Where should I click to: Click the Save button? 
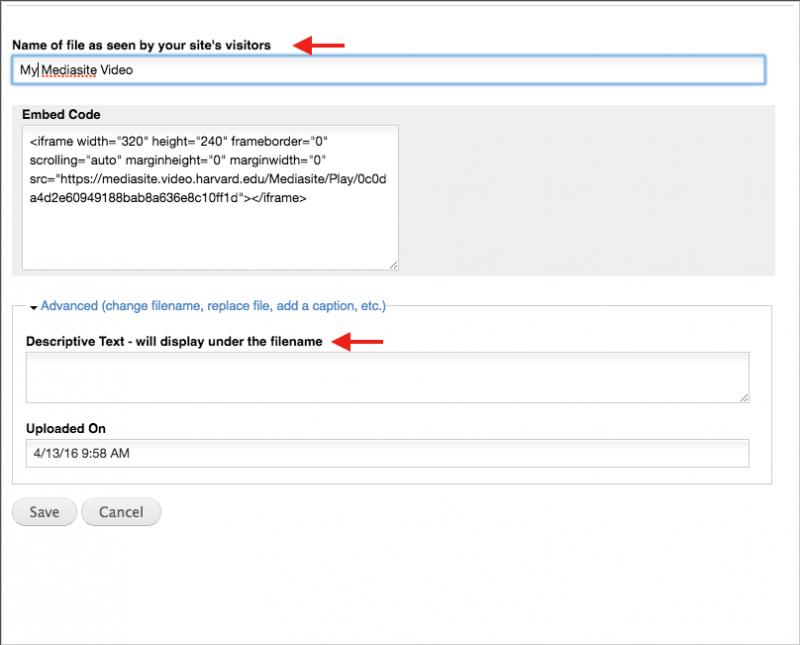pyautogui.click(x=44, y=512)
